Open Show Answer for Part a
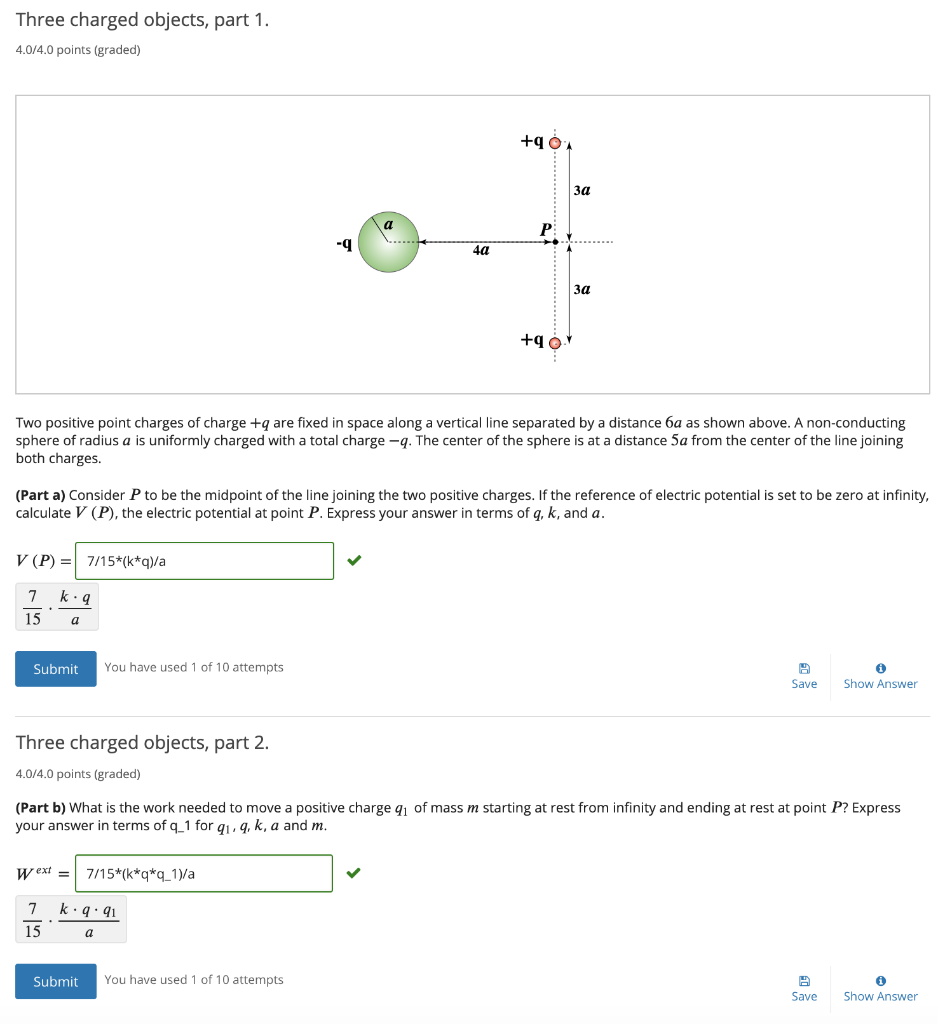 coord(880,684)
